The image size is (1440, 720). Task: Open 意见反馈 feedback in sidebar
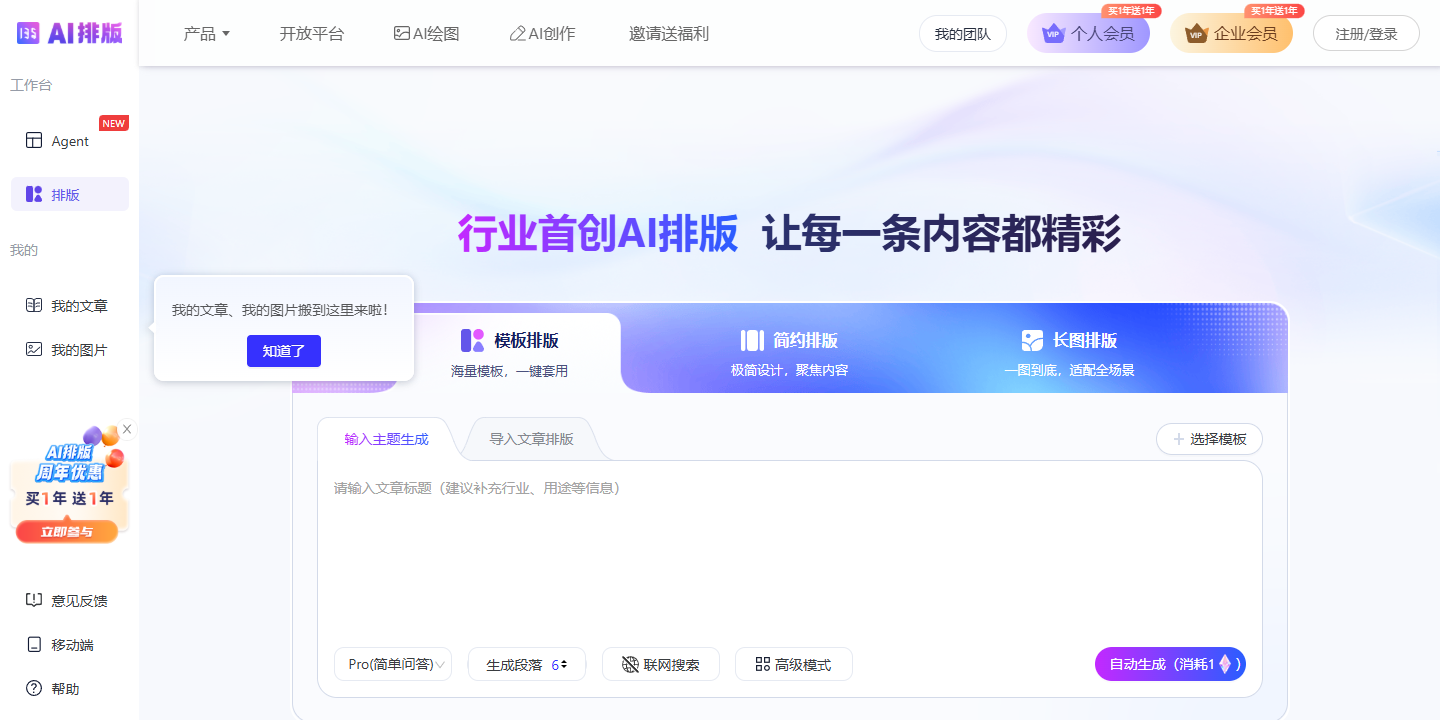point(70,601)
